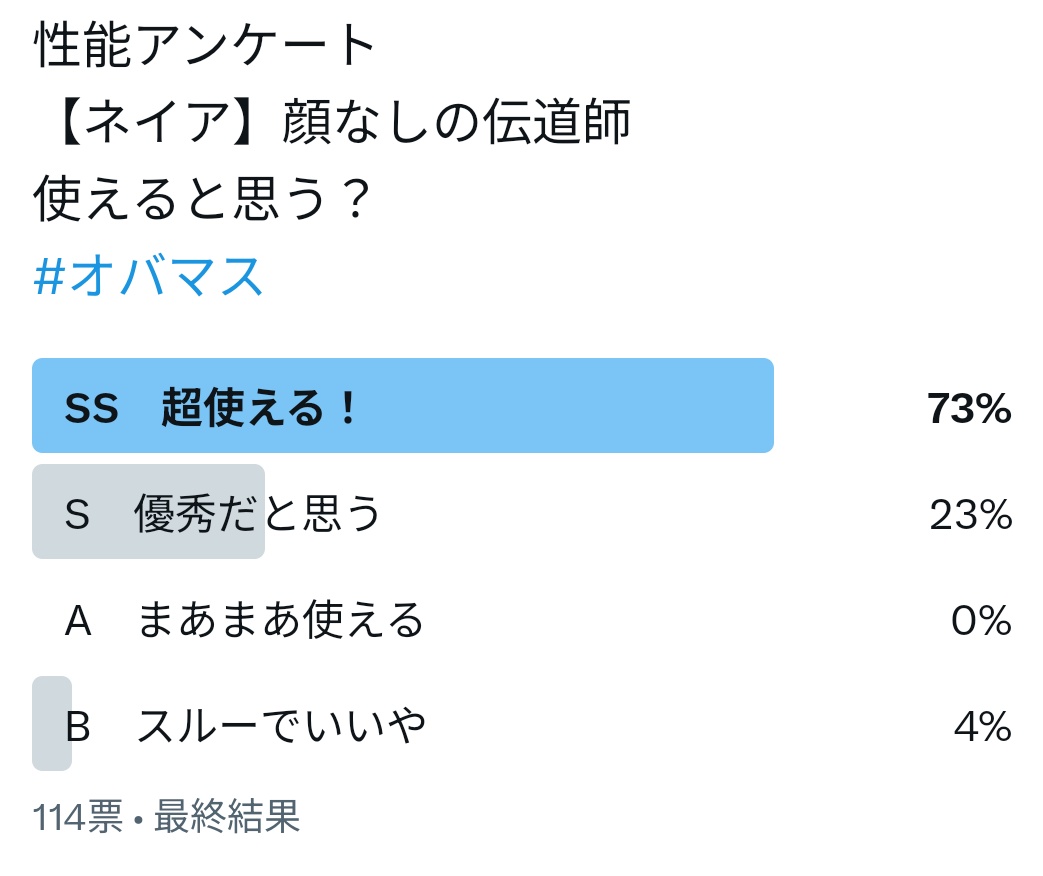Click the 使えると思う？ question line
This screenshot has width=1043, height=876.
pyautogui.click(x=203, y=200)
